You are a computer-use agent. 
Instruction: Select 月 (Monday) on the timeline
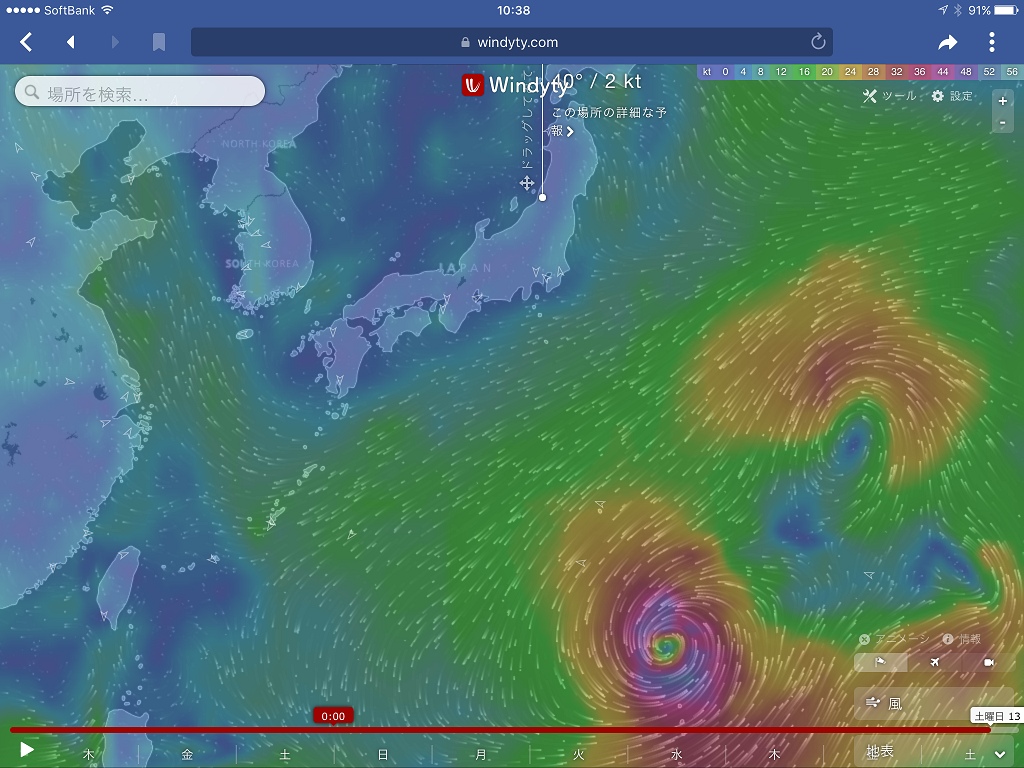click(478, 752)
